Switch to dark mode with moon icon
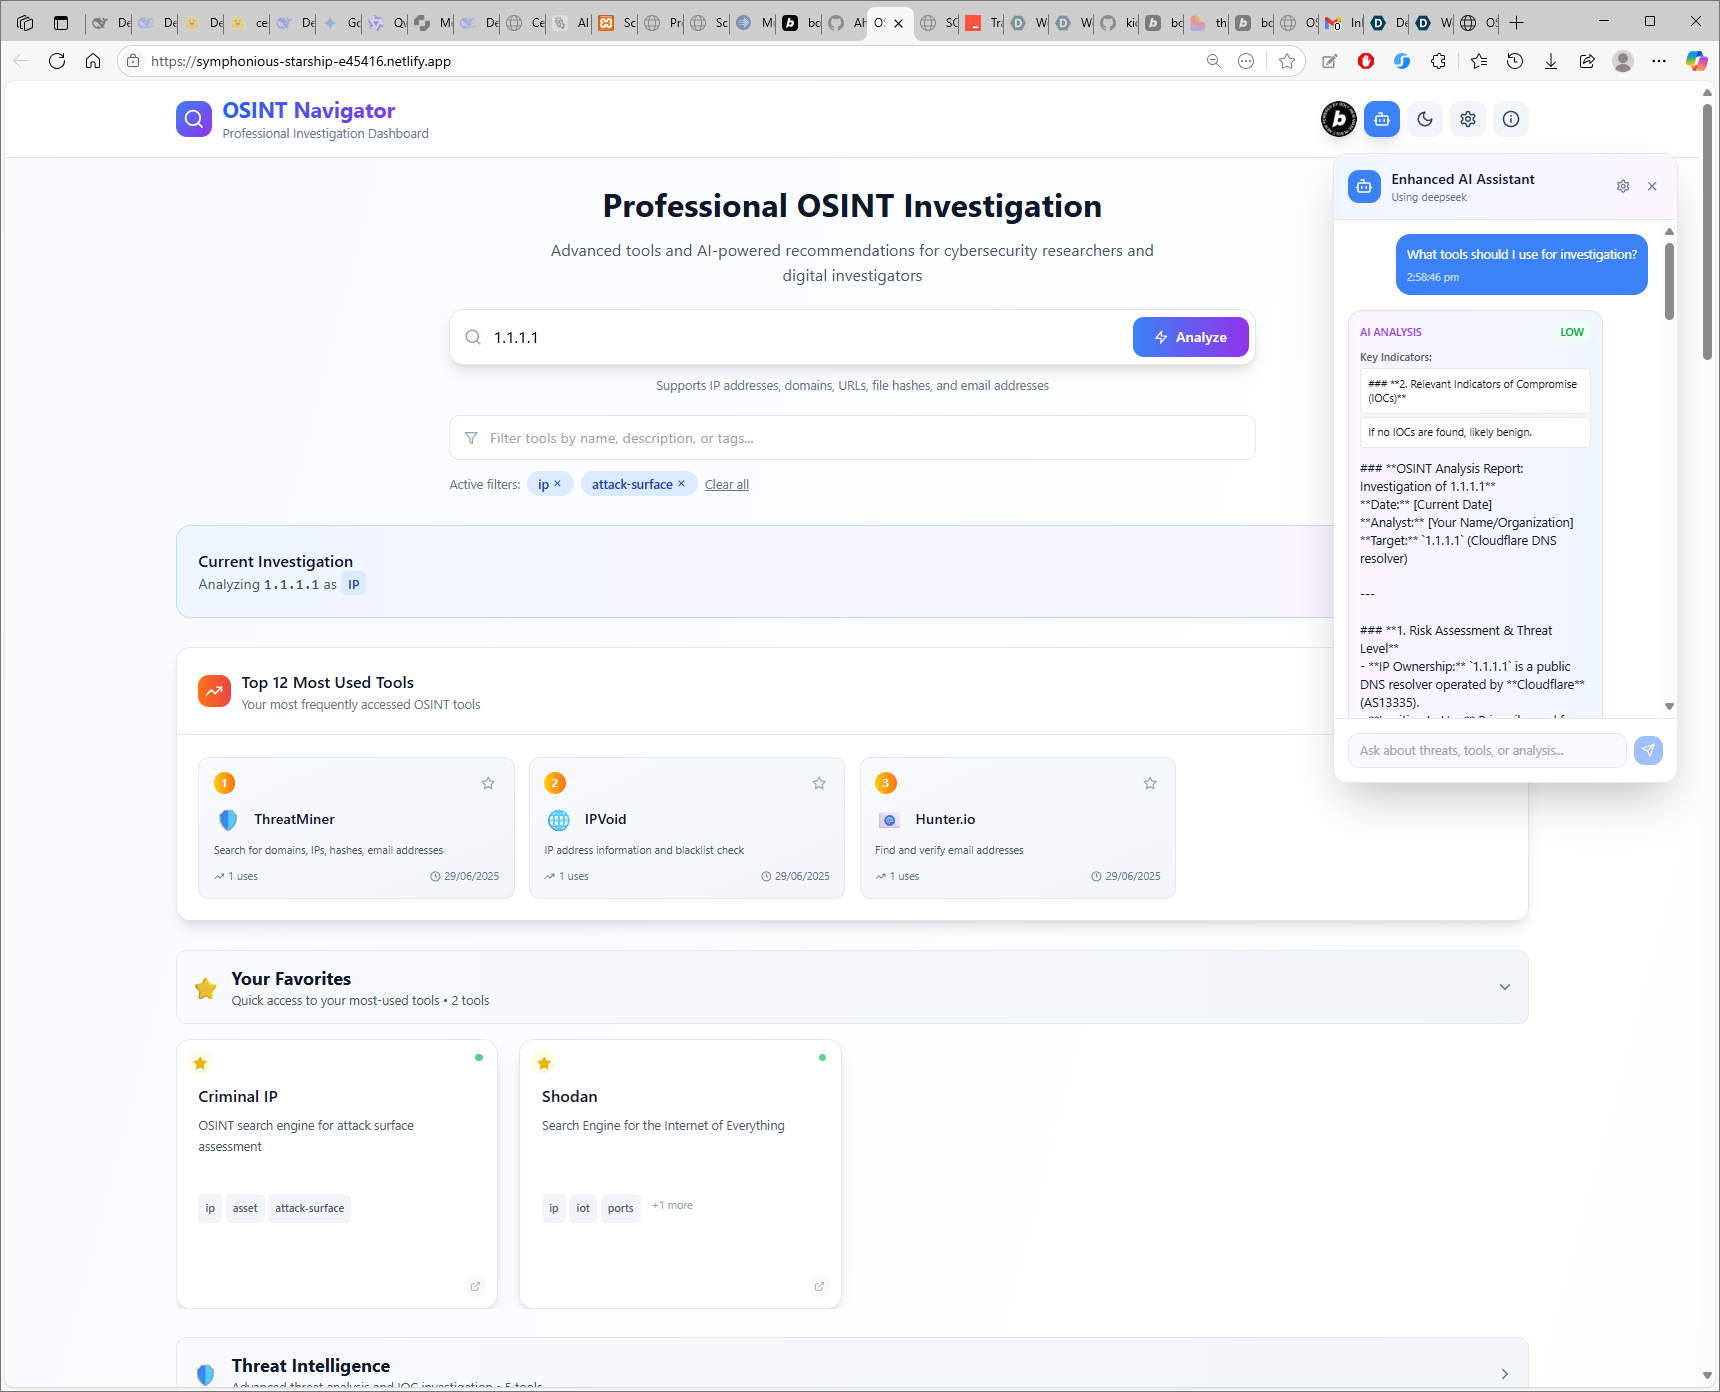Viewport: 1720px width, 1392px height. point(1425,119)
